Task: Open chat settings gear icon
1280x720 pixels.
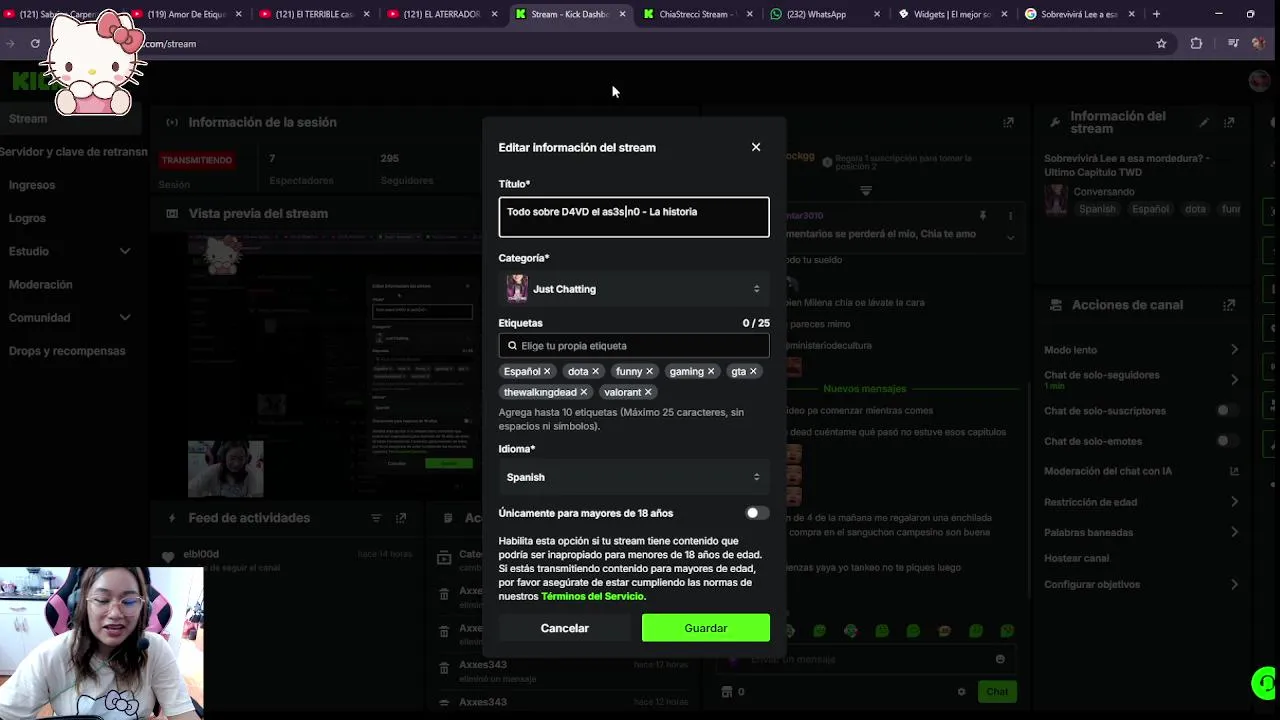Action: (x=961, y=691)
